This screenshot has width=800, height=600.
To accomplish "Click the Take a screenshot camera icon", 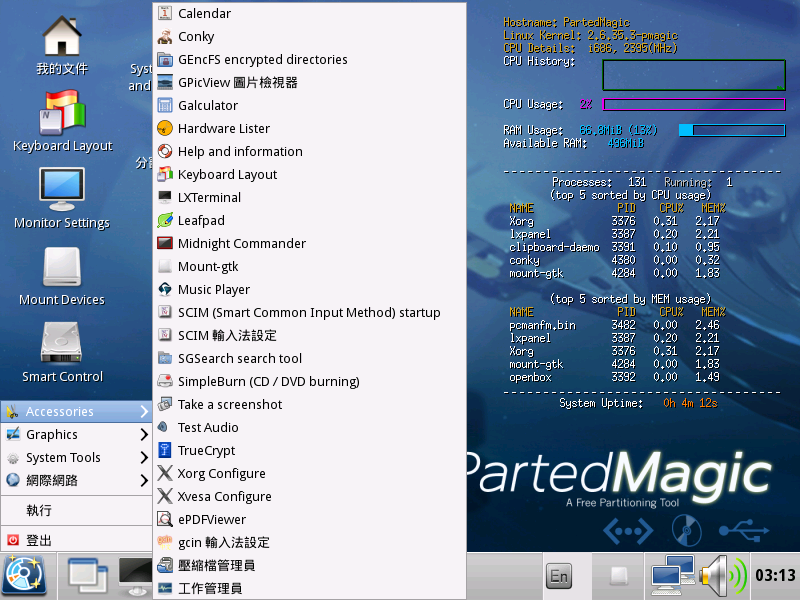I will [165, 404].
